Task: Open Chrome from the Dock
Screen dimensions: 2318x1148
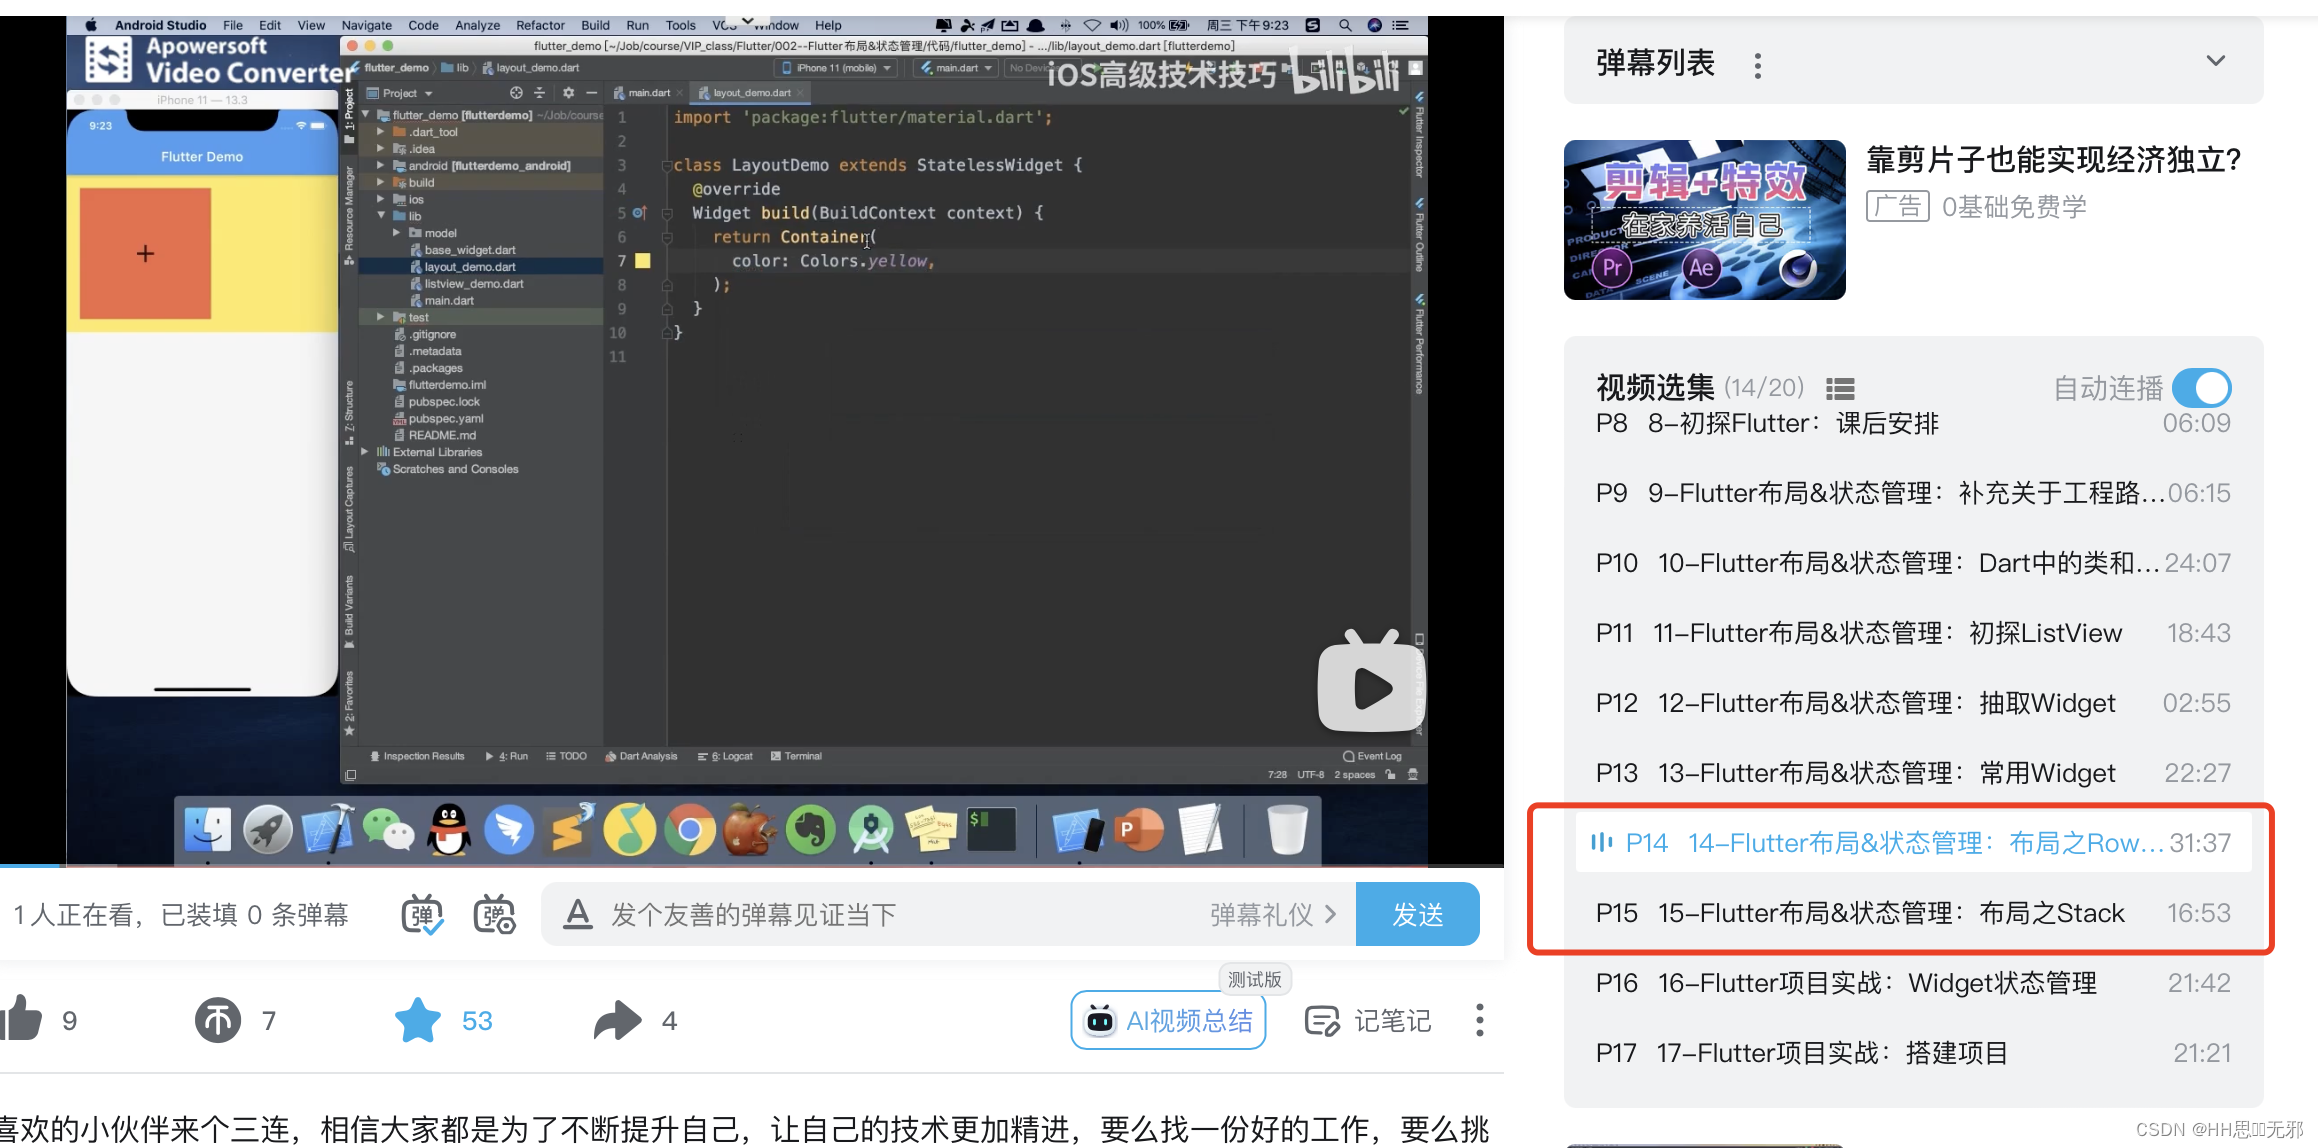Action: pyautogui.click(x=690, y=830)
